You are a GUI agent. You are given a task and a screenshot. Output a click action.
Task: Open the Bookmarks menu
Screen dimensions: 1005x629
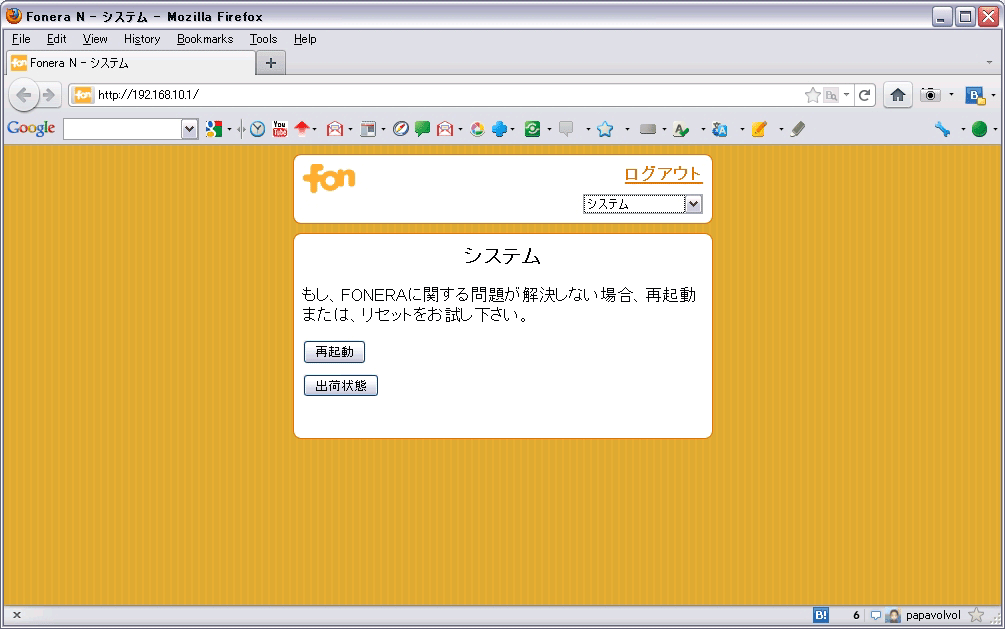[205, 39]
